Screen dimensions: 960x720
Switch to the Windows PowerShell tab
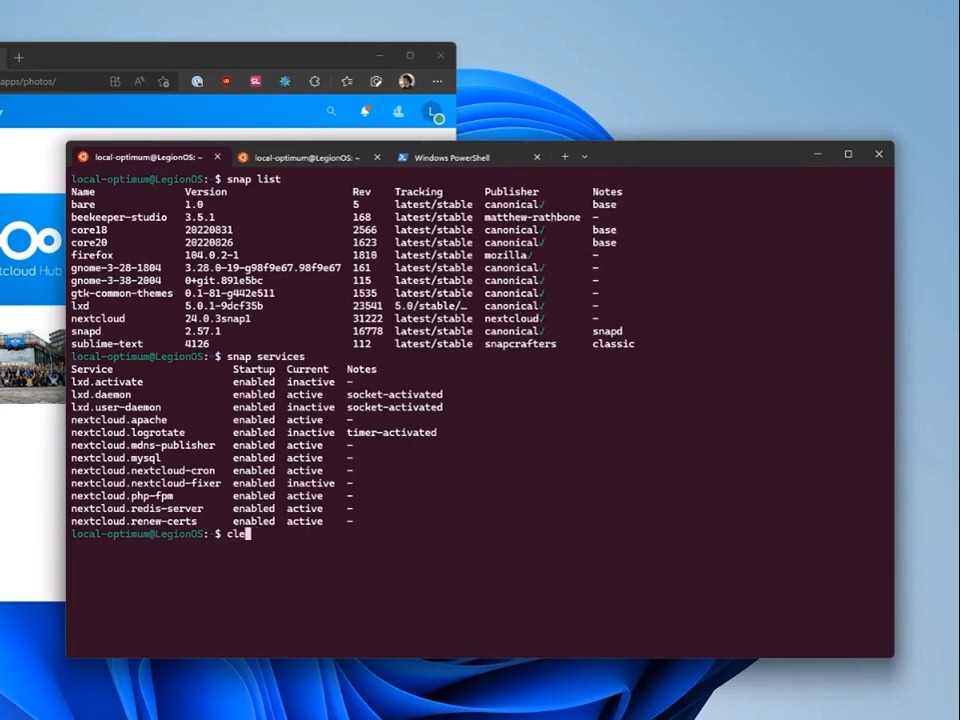[x=452, y=158]
